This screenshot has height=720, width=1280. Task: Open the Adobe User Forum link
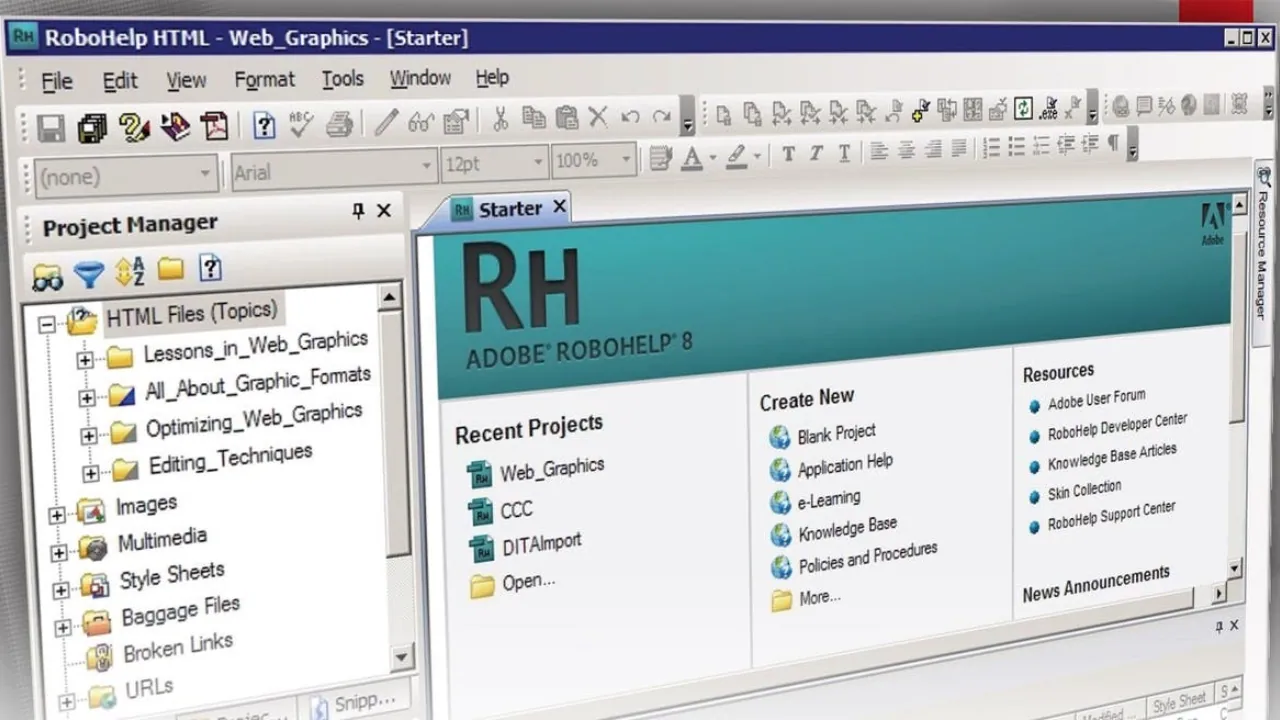pyautogui.click(x=1097, y=400)
